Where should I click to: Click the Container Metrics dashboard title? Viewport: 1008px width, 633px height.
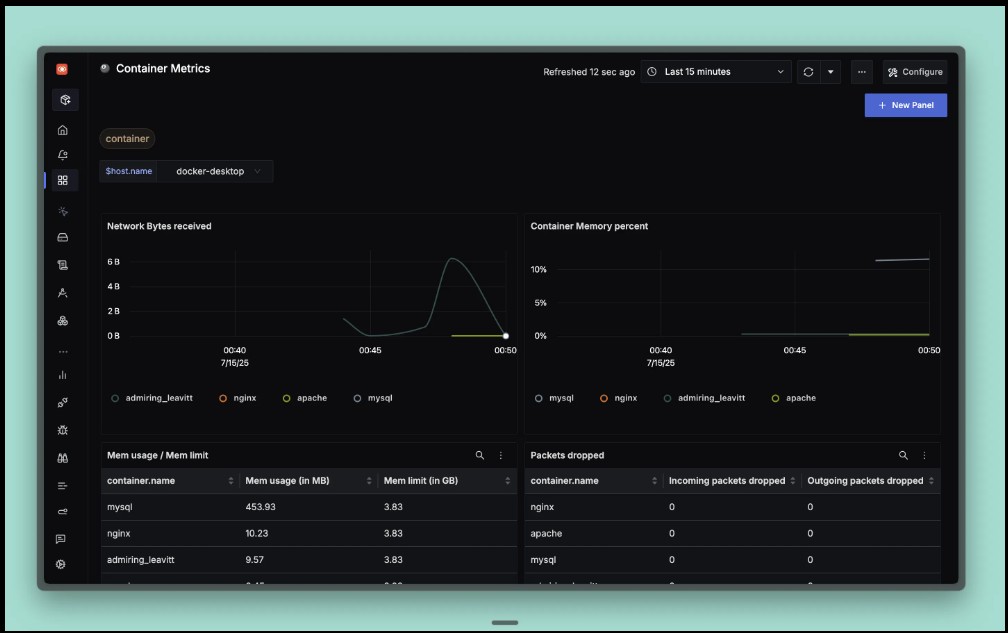[163, 69]
